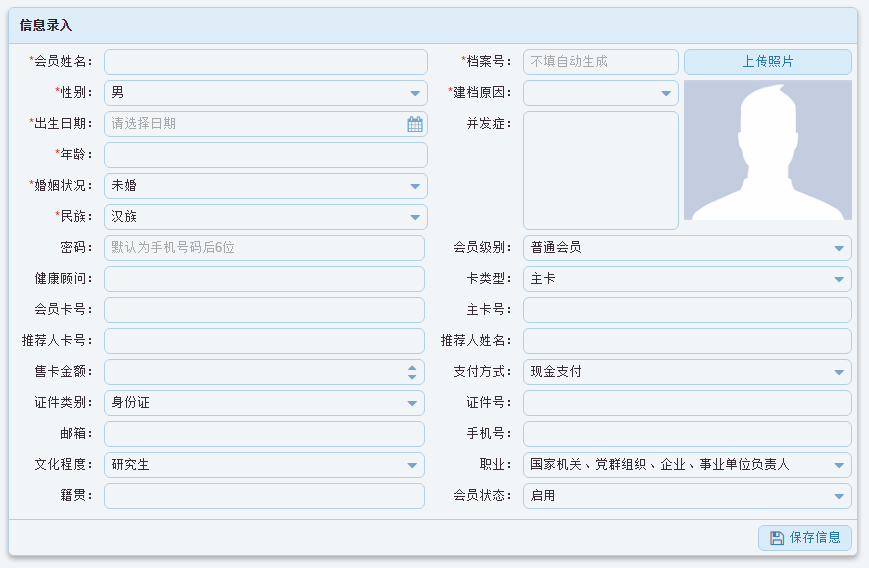Viewport: 869px width, 568px height.
Task: Open the 婚姻状况 marital status dropdown
Action: pos(415,186)
